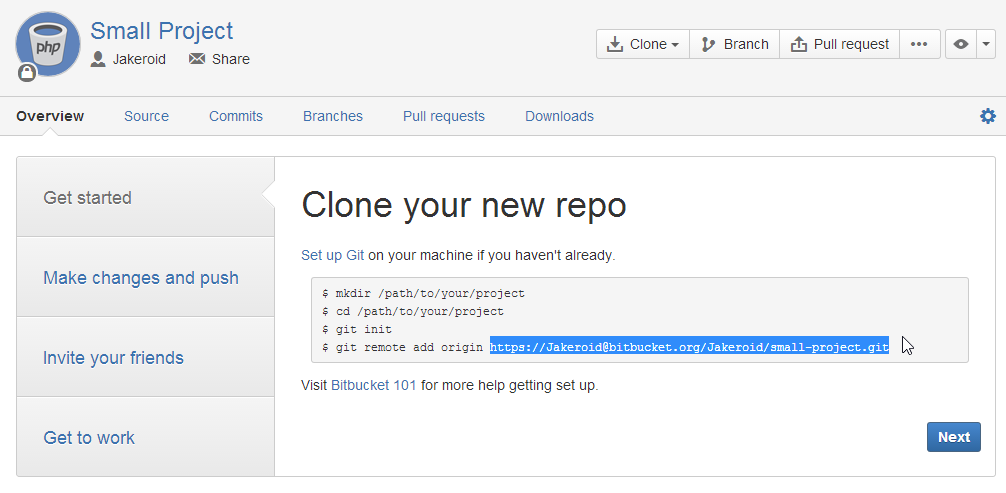Create a Pull request from toolbar
This screenshot has width=1006, height=493.
pos(839,44)
